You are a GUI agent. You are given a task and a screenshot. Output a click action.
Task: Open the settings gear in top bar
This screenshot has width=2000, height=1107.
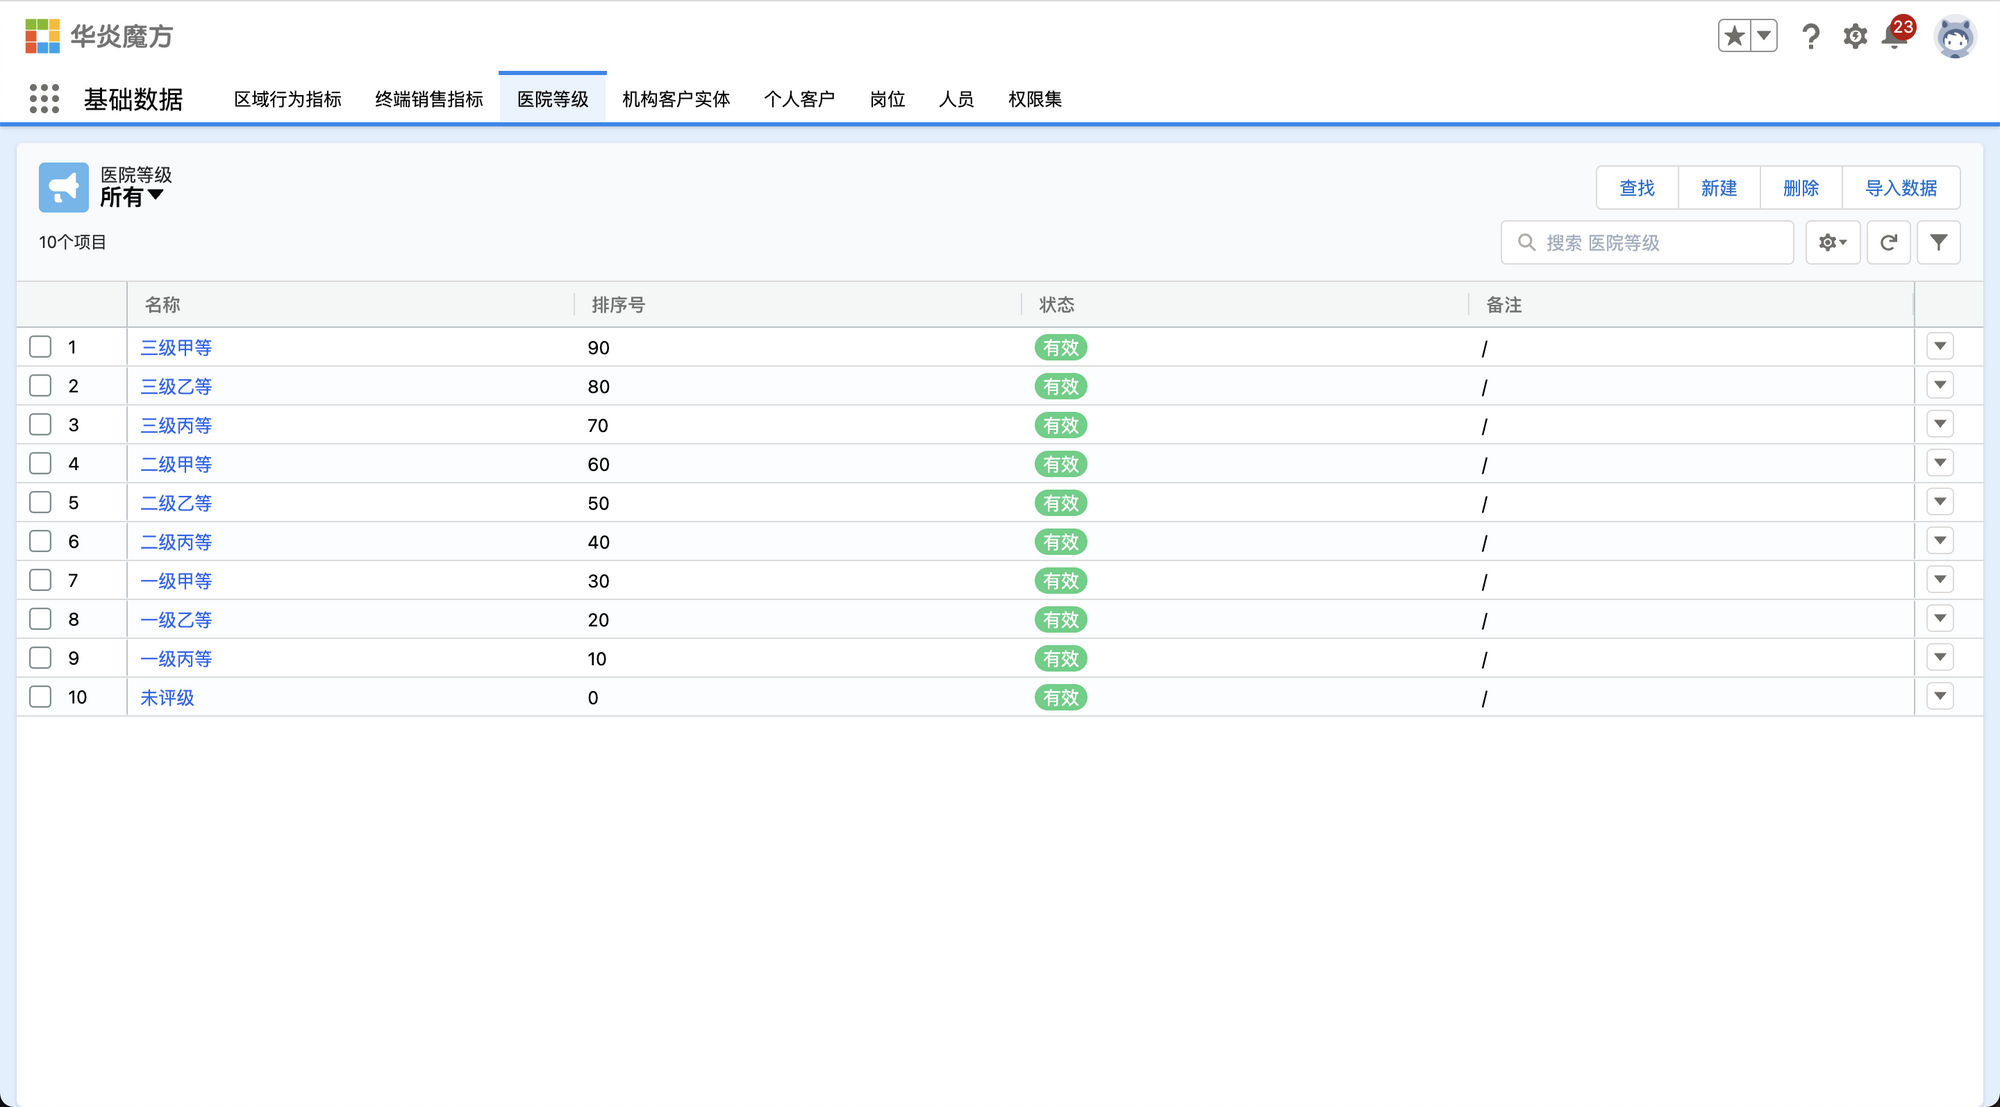tap(1855, 36)
